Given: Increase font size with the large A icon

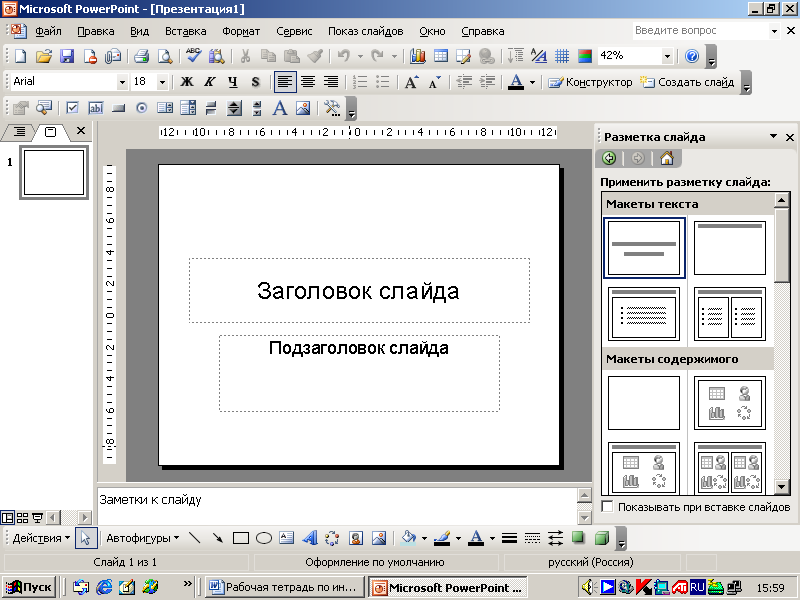Looking at the screenshot, I should coord(411,82).
